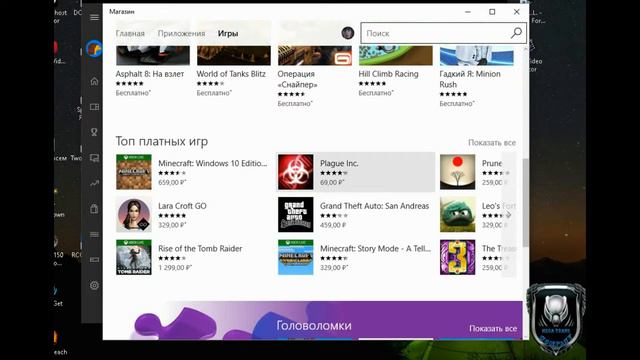Click the Бесплатно label under Hill Climb Racing
This screenshot has height=360, width=640.
[376, 93]
